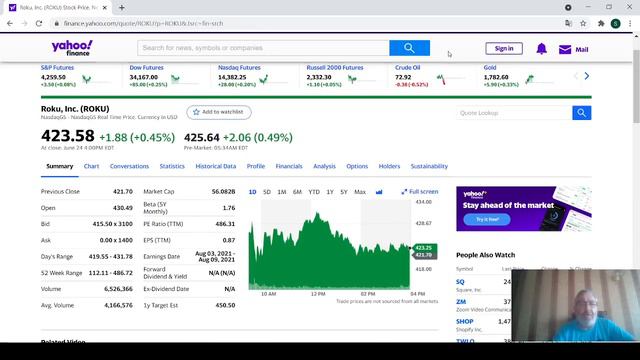Open the Dow Futures ticker link
Viewport: 640px width, 360px height.
coord(146,68)
